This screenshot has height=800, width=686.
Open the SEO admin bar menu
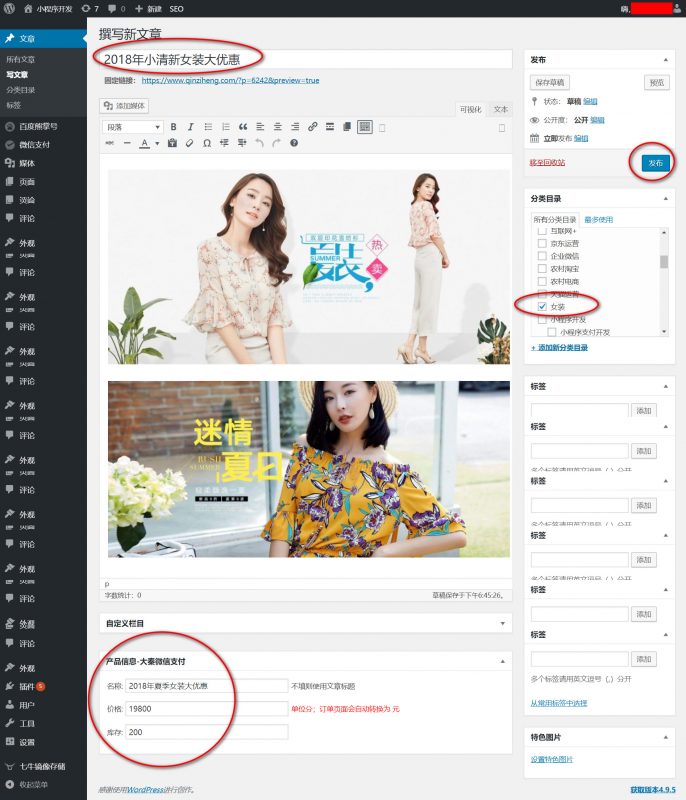pos(176,9)
